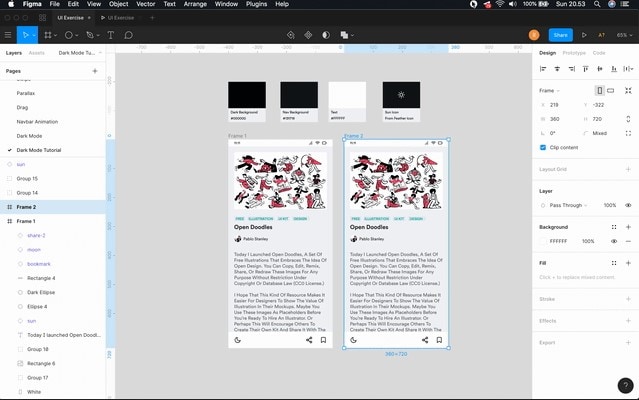The image size is (639, 400).
Task: Open the File menu
Action: (55, 4)
